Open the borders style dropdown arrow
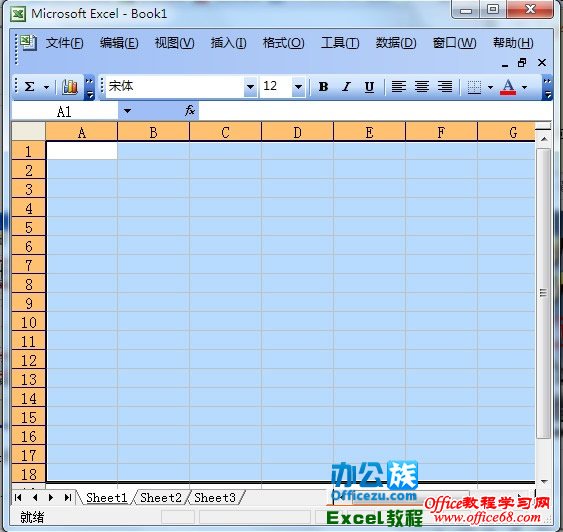This screenshot has width=563, height=532. click(490, 87)
